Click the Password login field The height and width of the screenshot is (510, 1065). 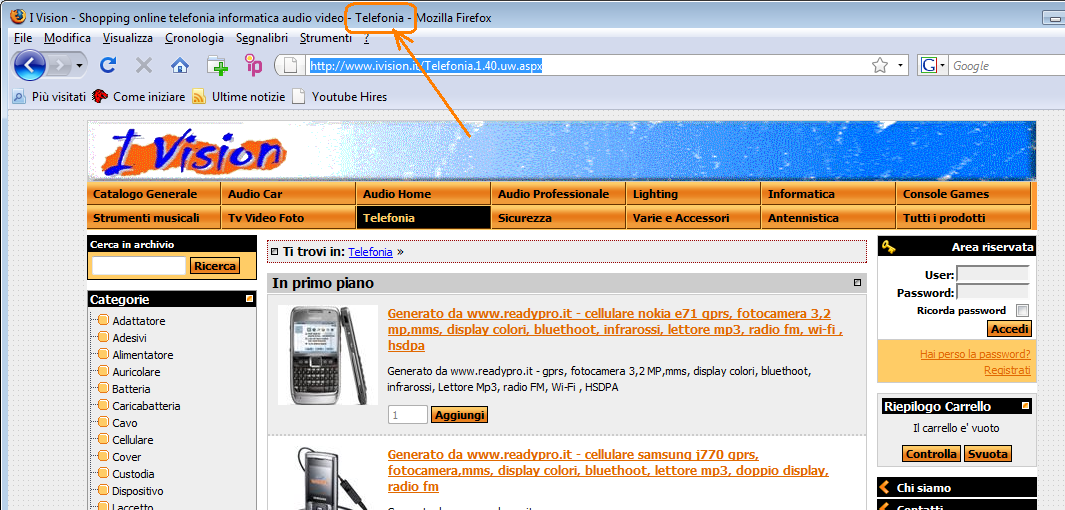point(992,293)
